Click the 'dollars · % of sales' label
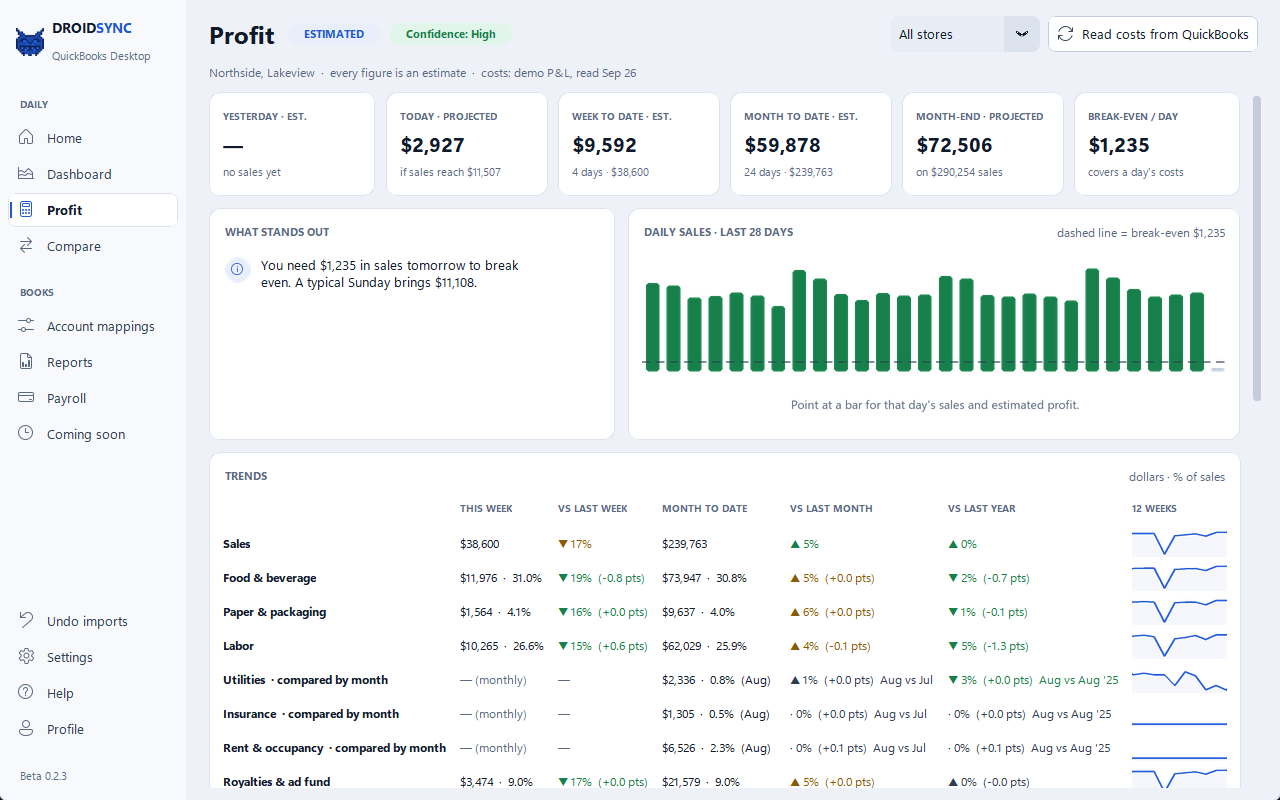Screen dimensions: 1280x800 (x=1177, y=477)
